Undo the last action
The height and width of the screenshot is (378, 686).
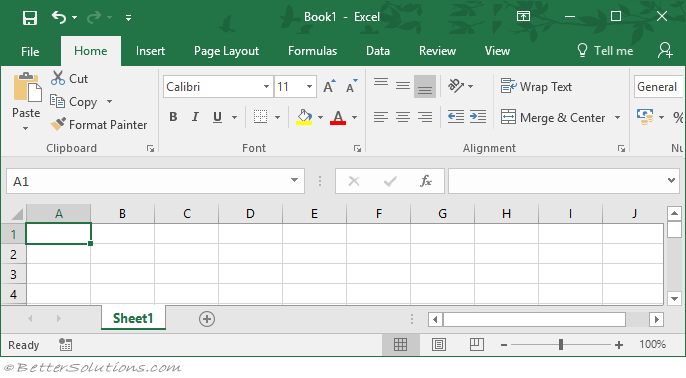coord(59,18)
